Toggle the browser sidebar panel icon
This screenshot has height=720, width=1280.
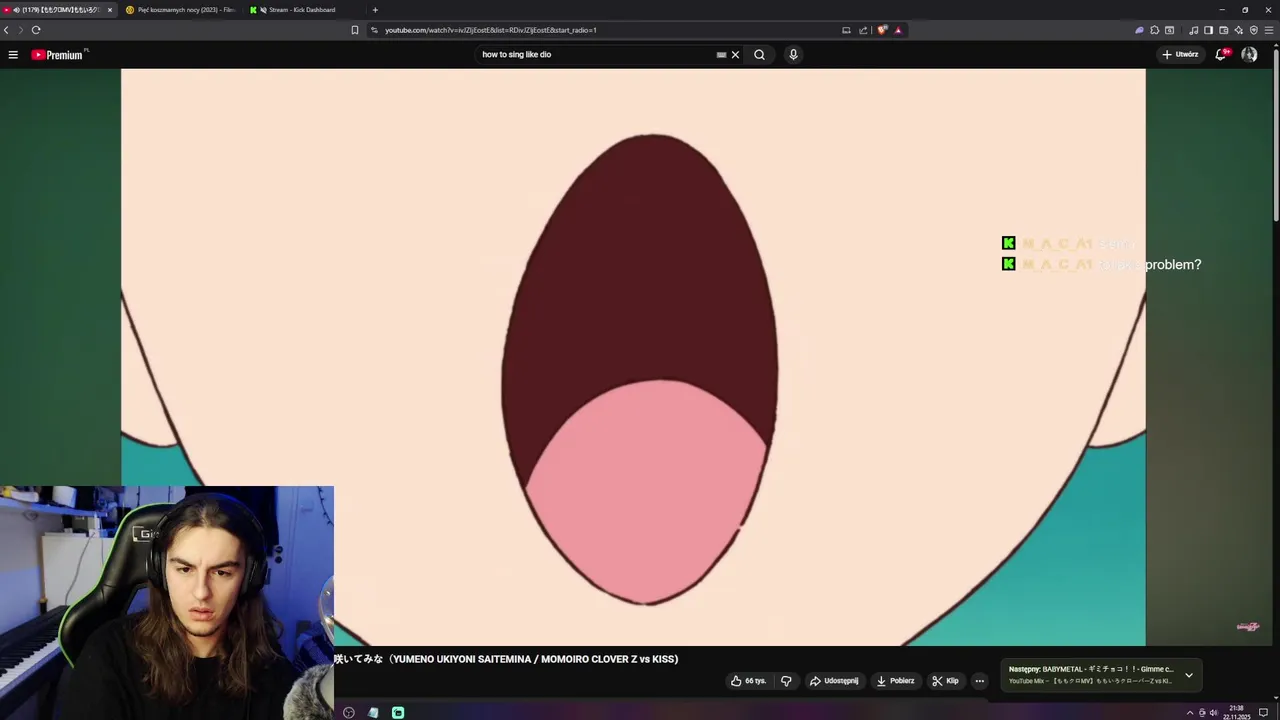click(x=1208, y=30)
